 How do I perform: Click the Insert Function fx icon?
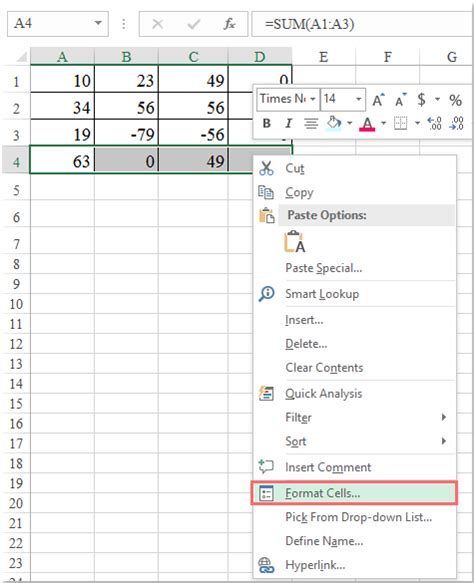229,24
